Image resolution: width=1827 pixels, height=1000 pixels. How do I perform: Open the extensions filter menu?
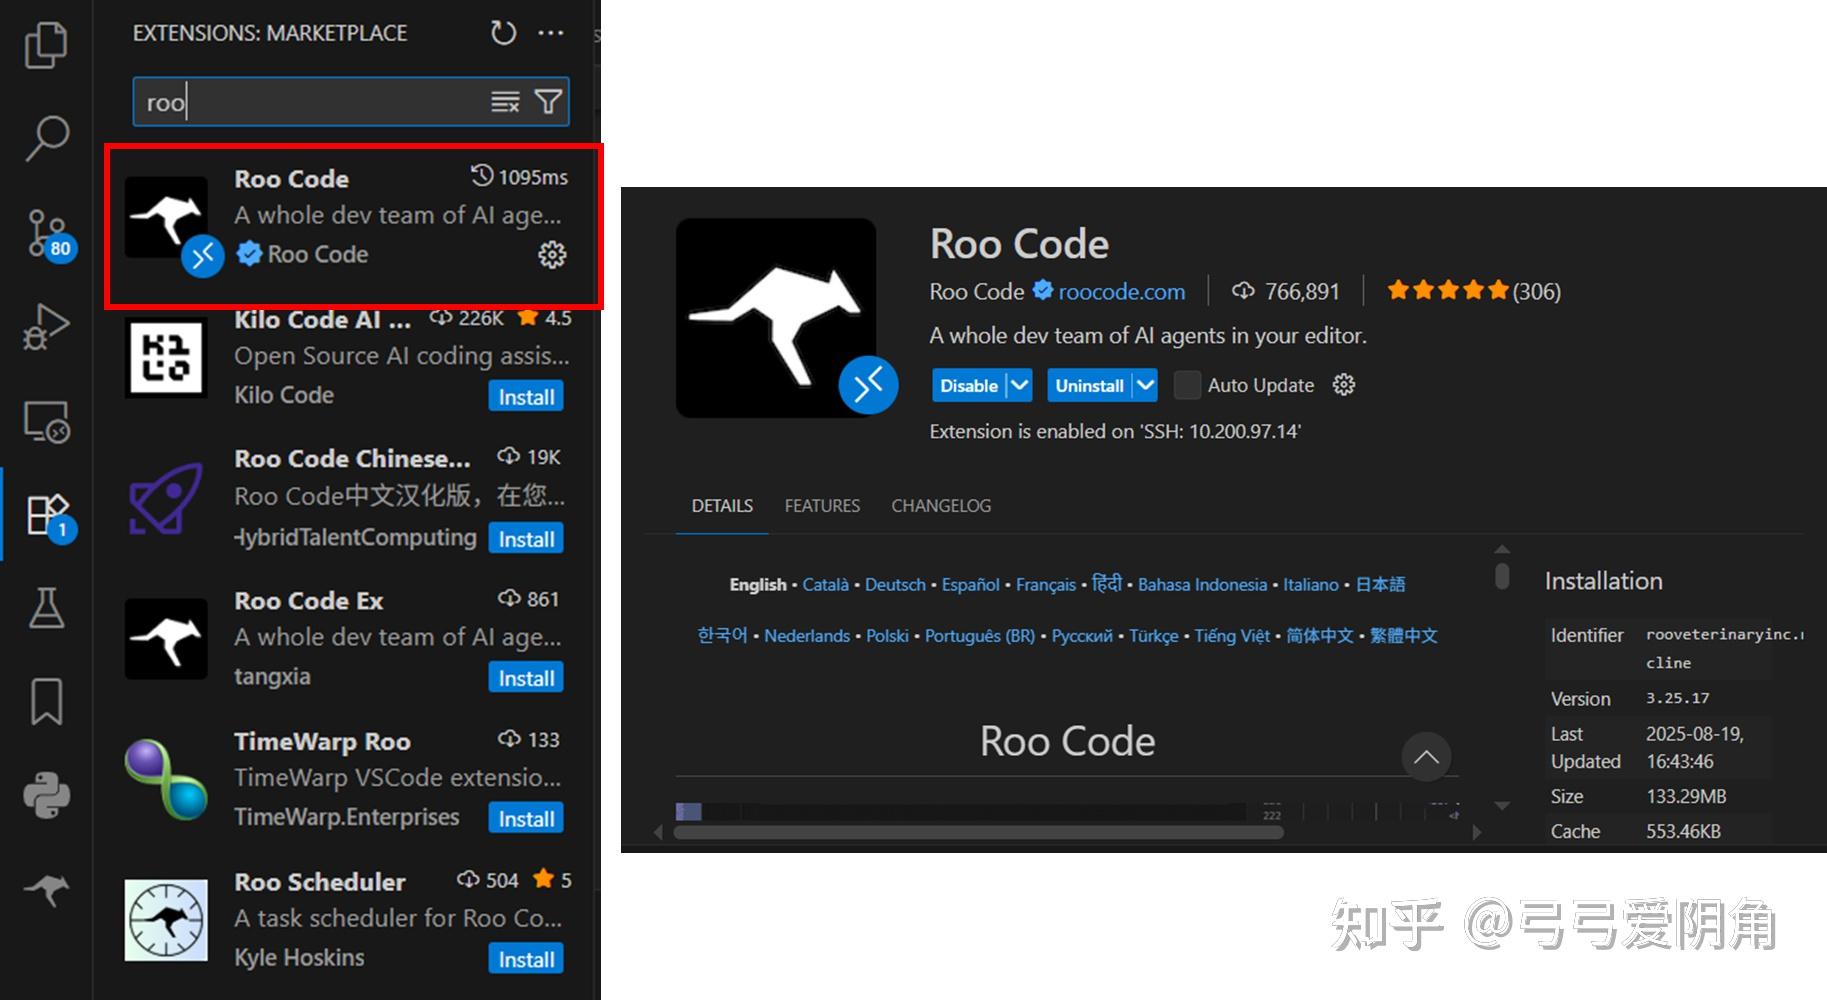point(548,102)
